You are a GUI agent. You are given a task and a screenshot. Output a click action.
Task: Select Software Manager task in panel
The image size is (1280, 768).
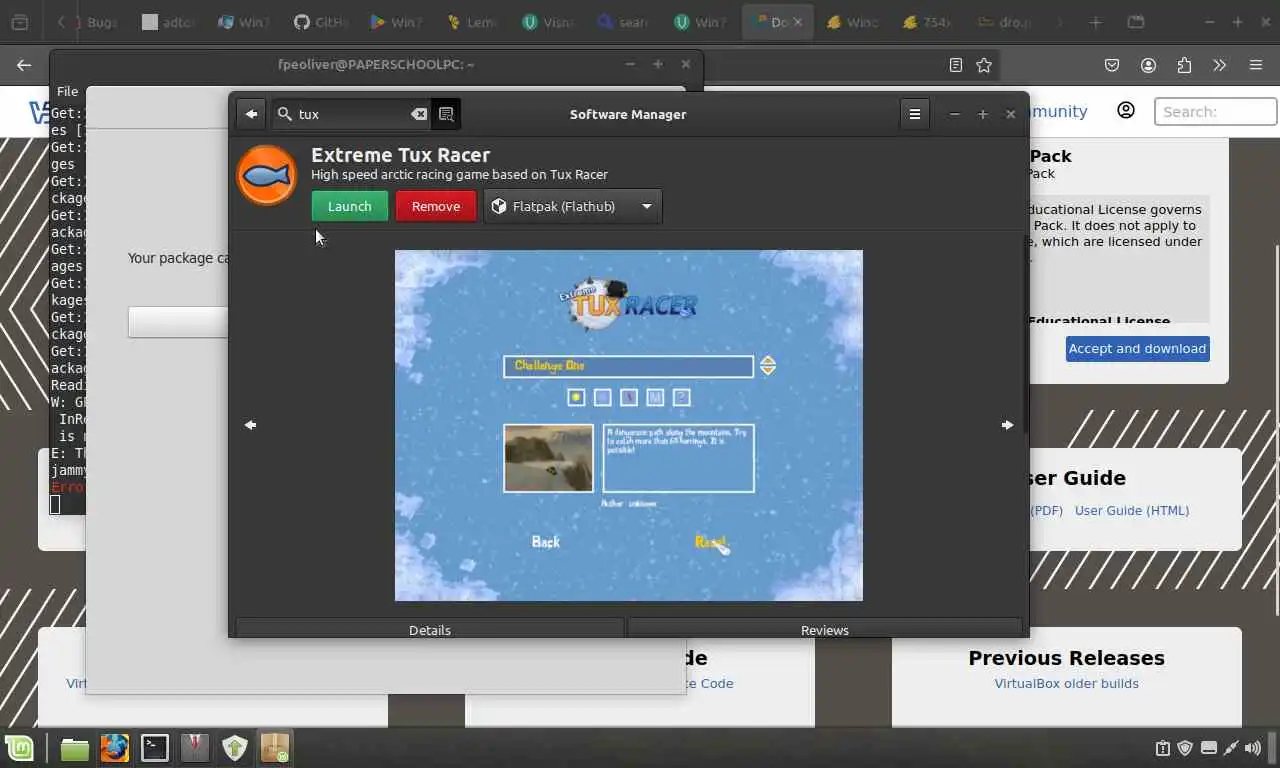[x=275, y=748]
